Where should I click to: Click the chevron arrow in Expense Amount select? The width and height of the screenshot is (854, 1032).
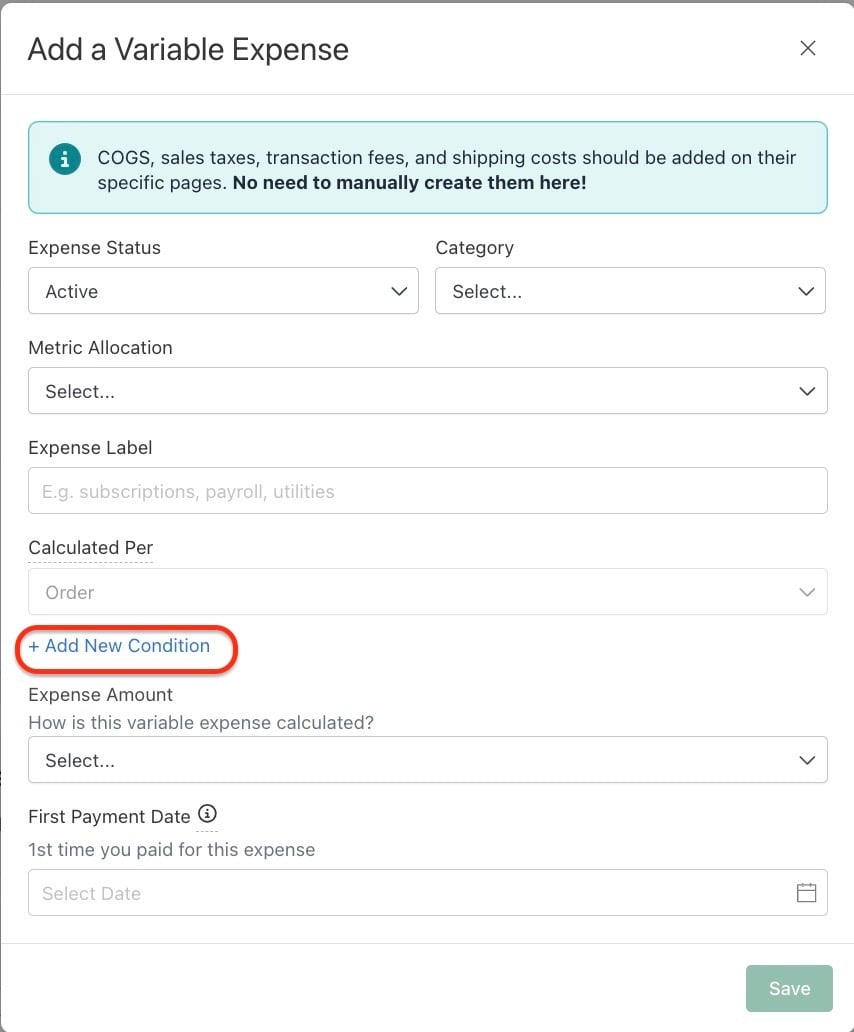pos(807,760)
